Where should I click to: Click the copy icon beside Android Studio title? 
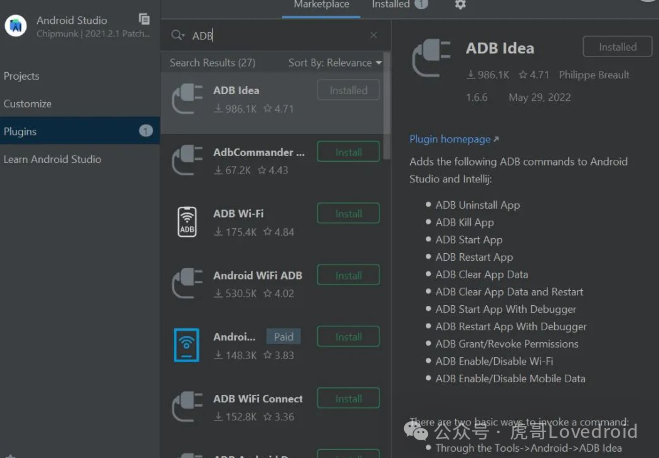(x=144, y=19)
